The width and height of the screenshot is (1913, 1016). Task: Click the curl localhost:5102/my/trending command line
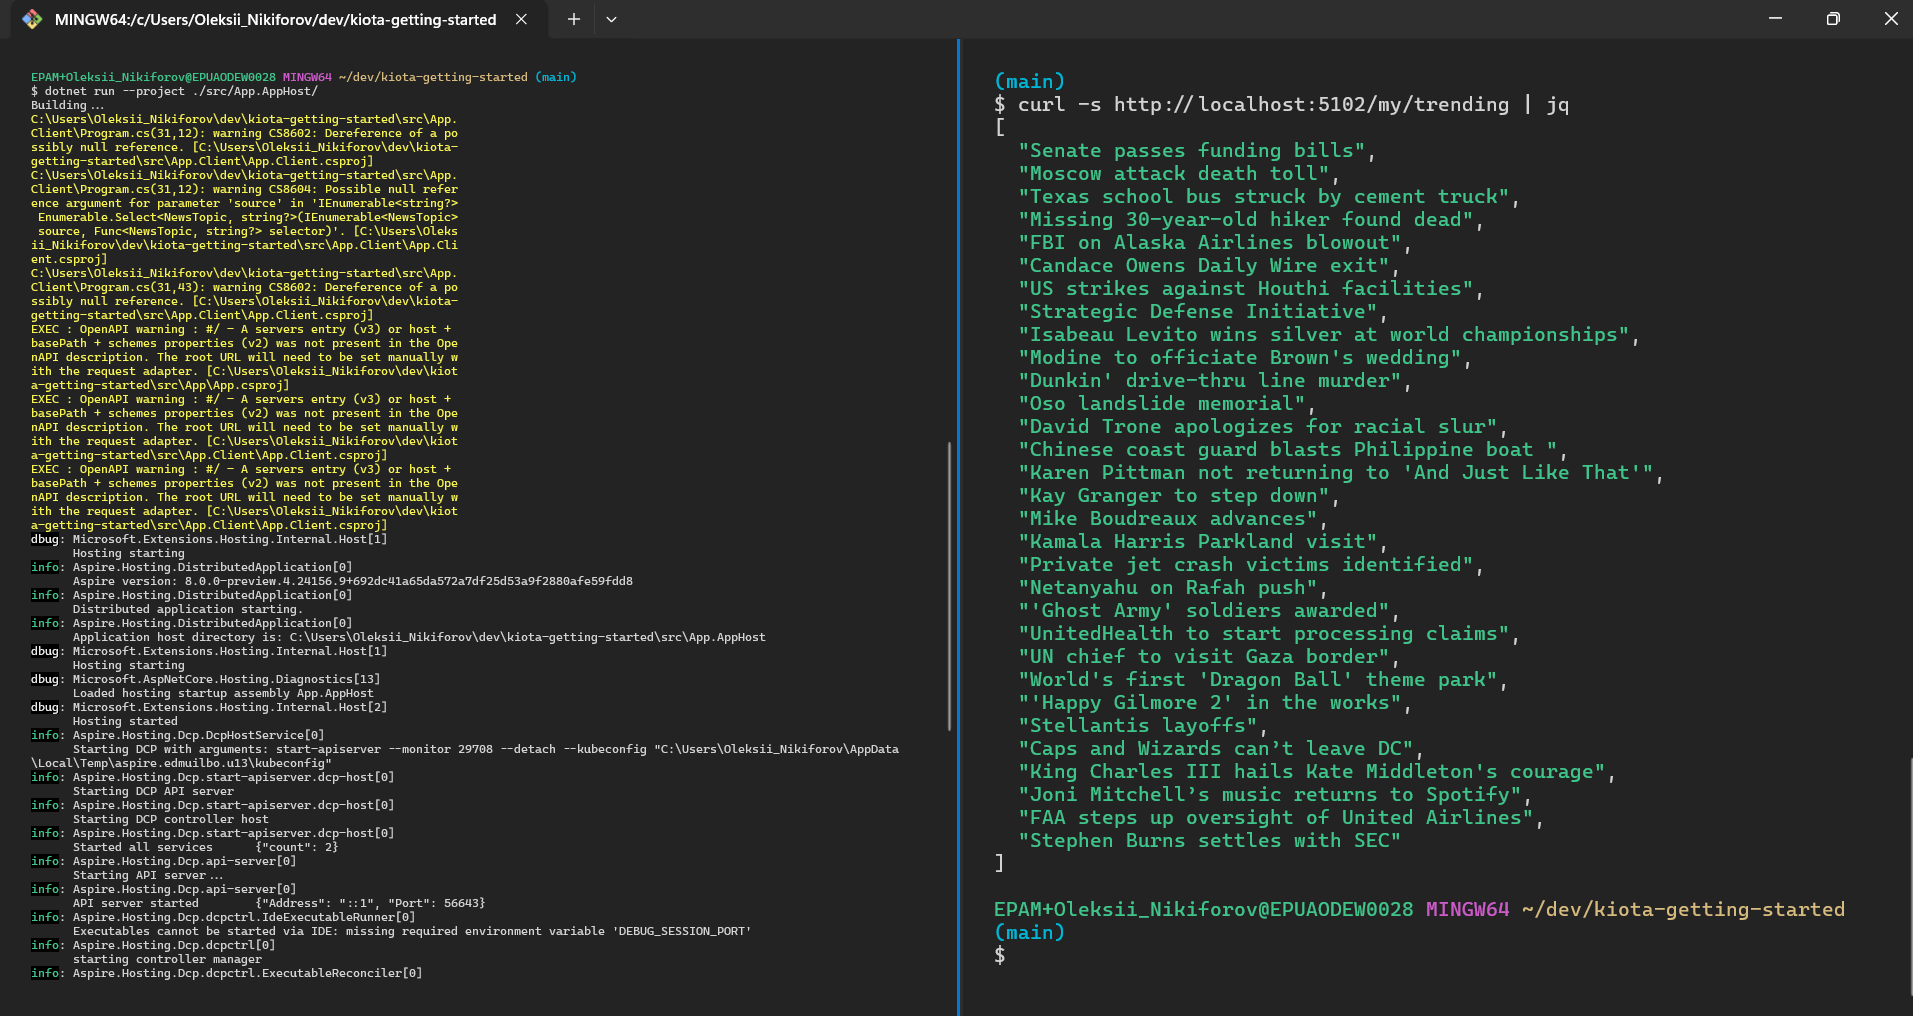(x=1281, y=104)
